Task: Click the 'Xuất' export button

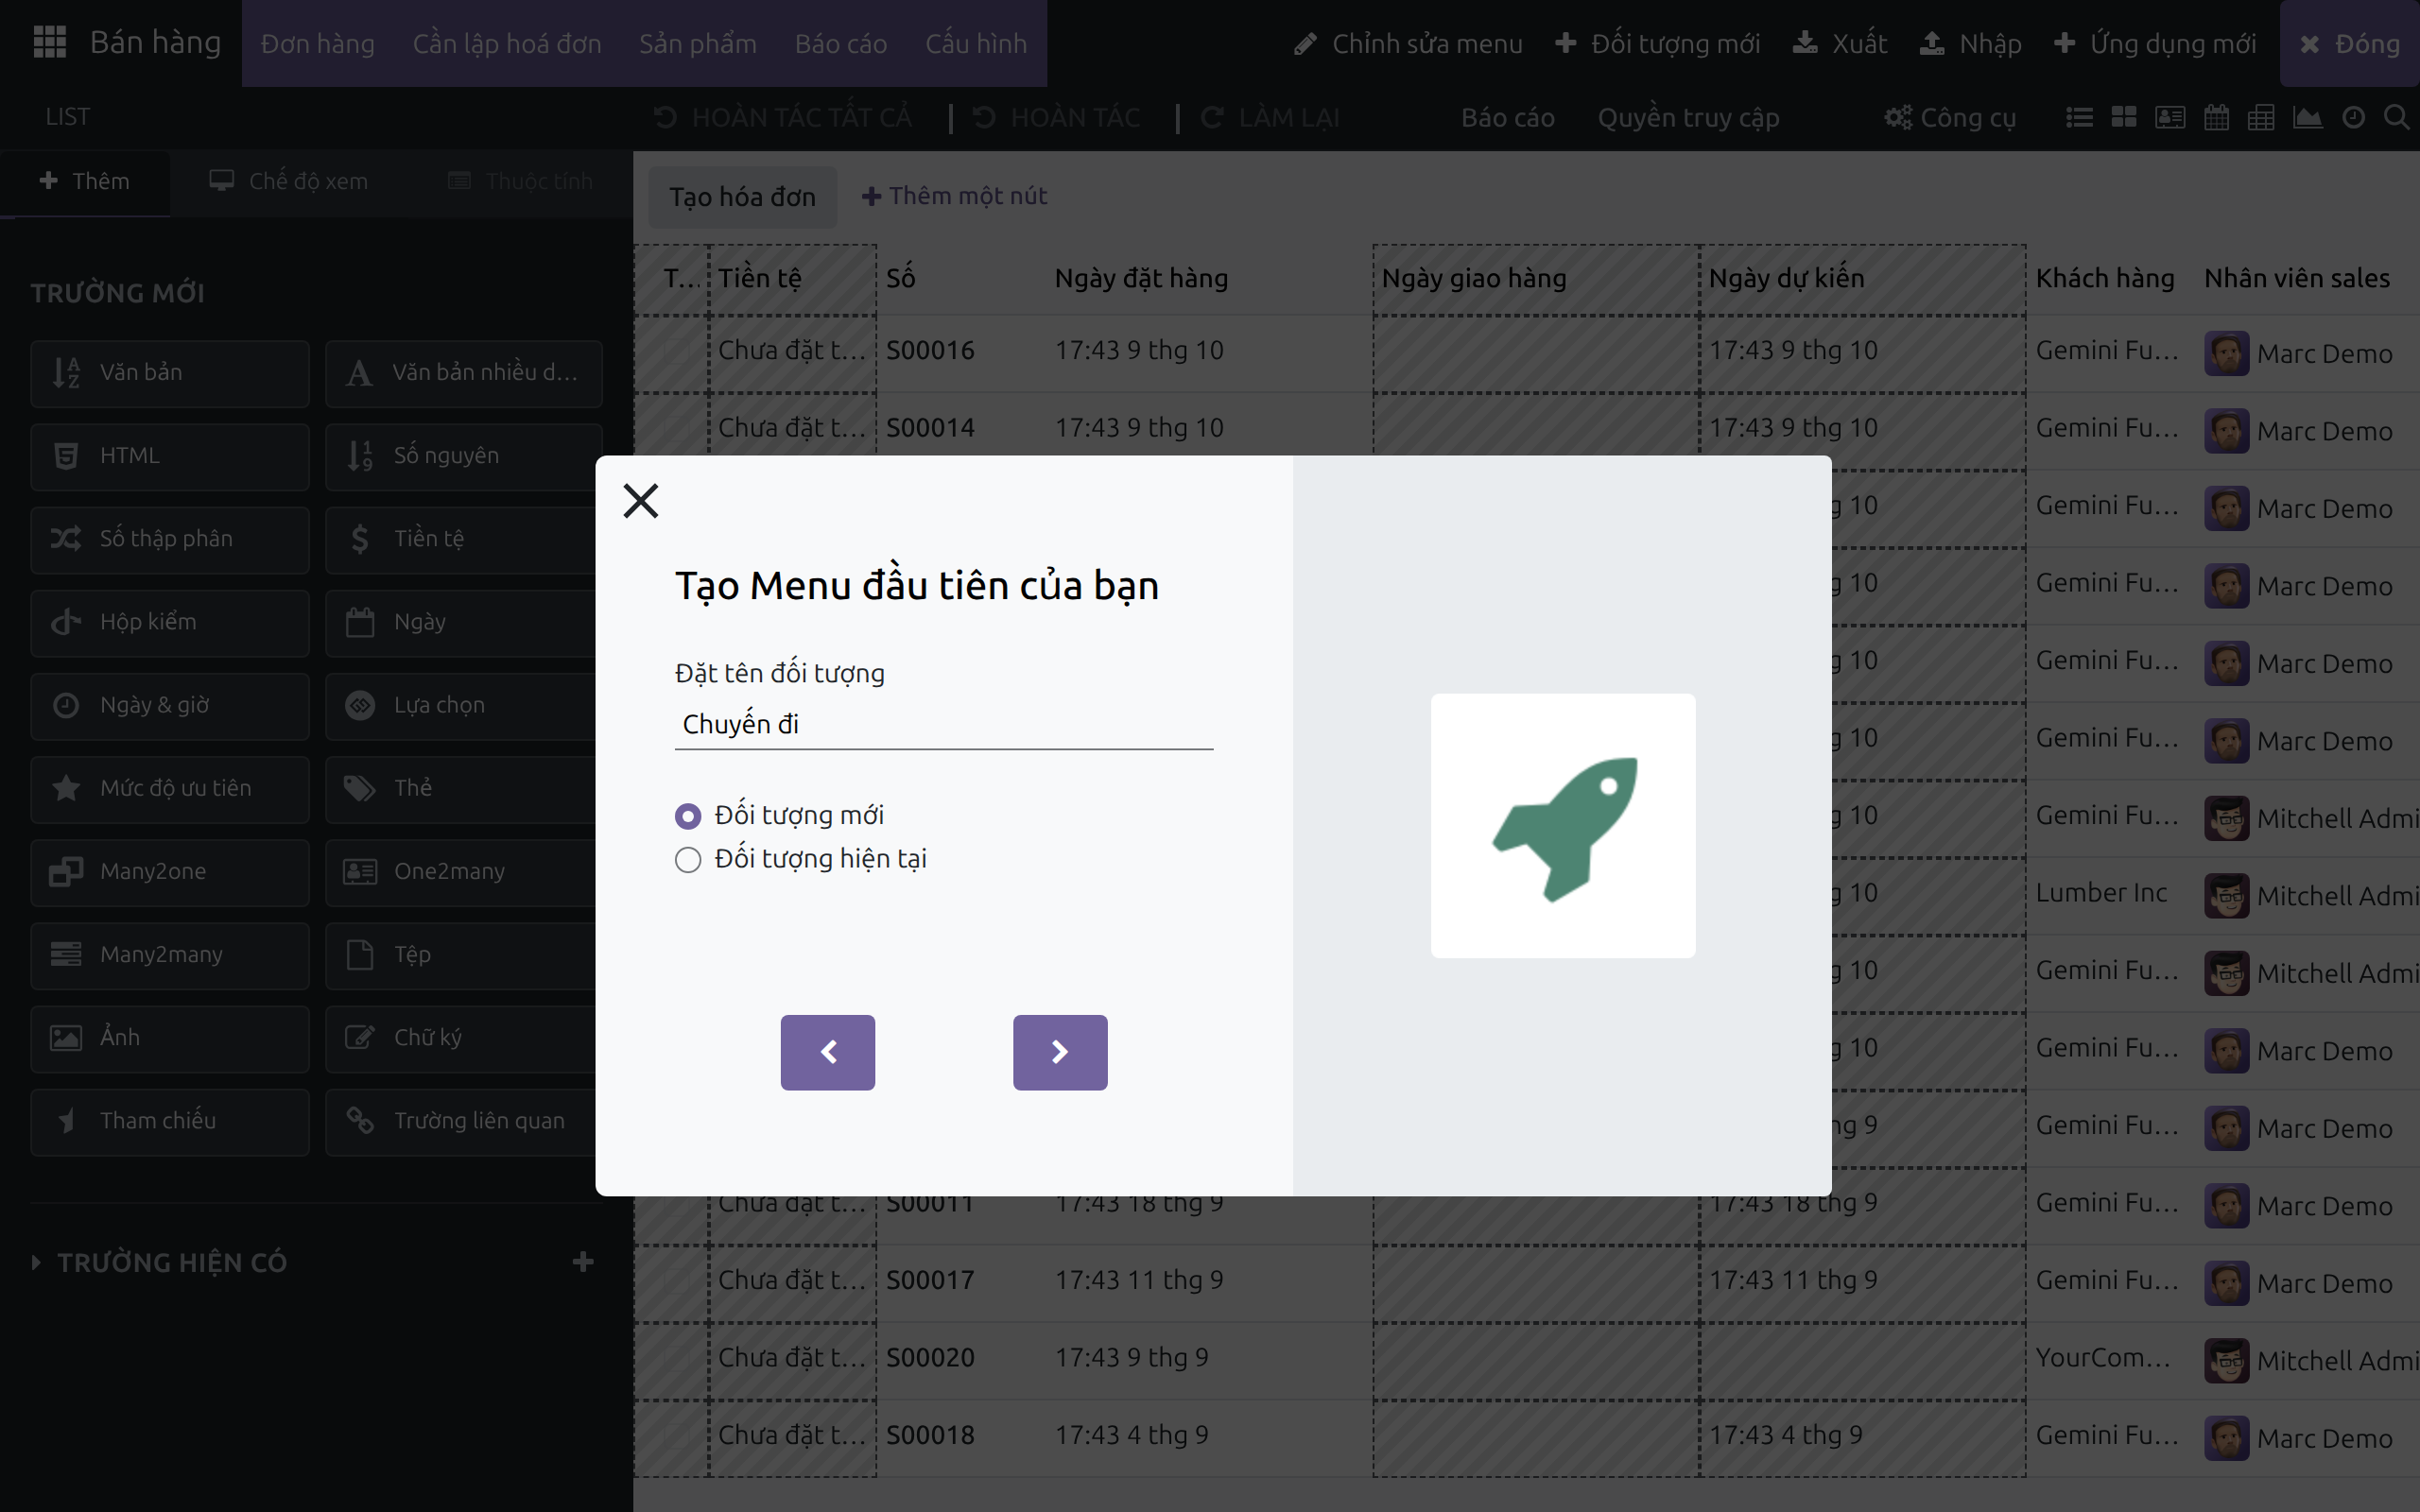Action: tap(1840, 43)
